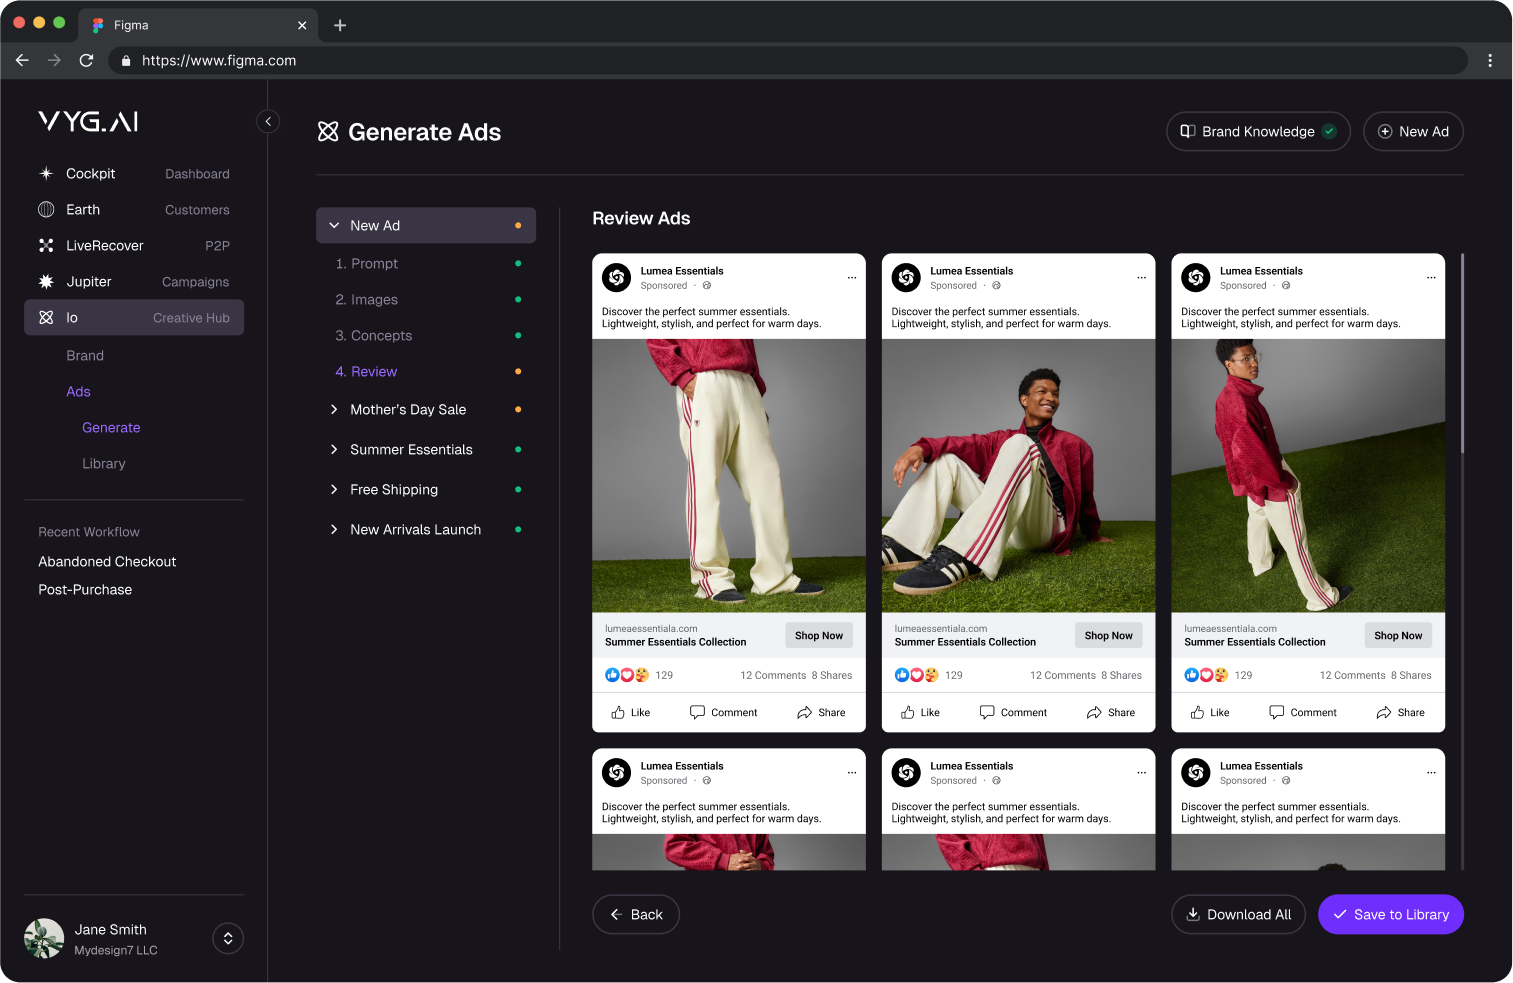
Task: Select Generate under Ads
Action: coord(111,427)
